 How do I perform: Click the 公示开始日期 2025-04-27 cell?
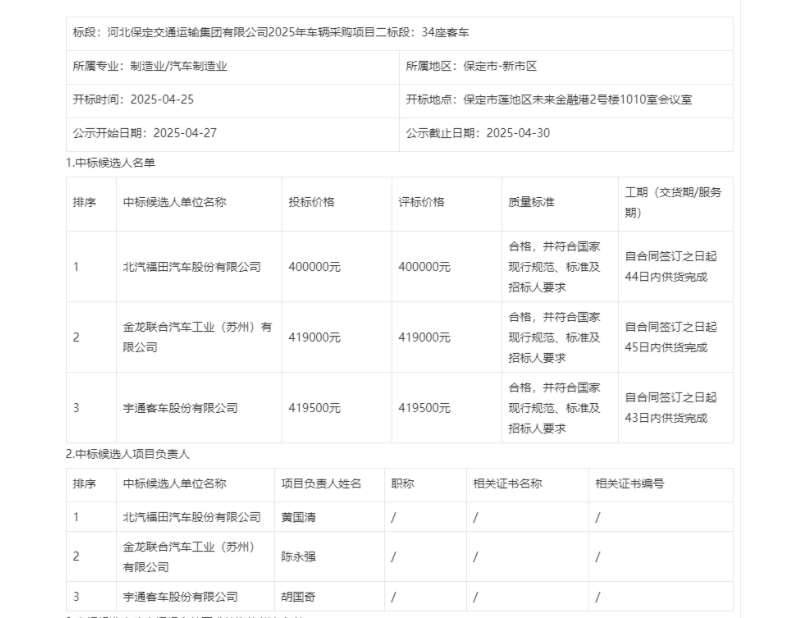click(x=144, y=133)
